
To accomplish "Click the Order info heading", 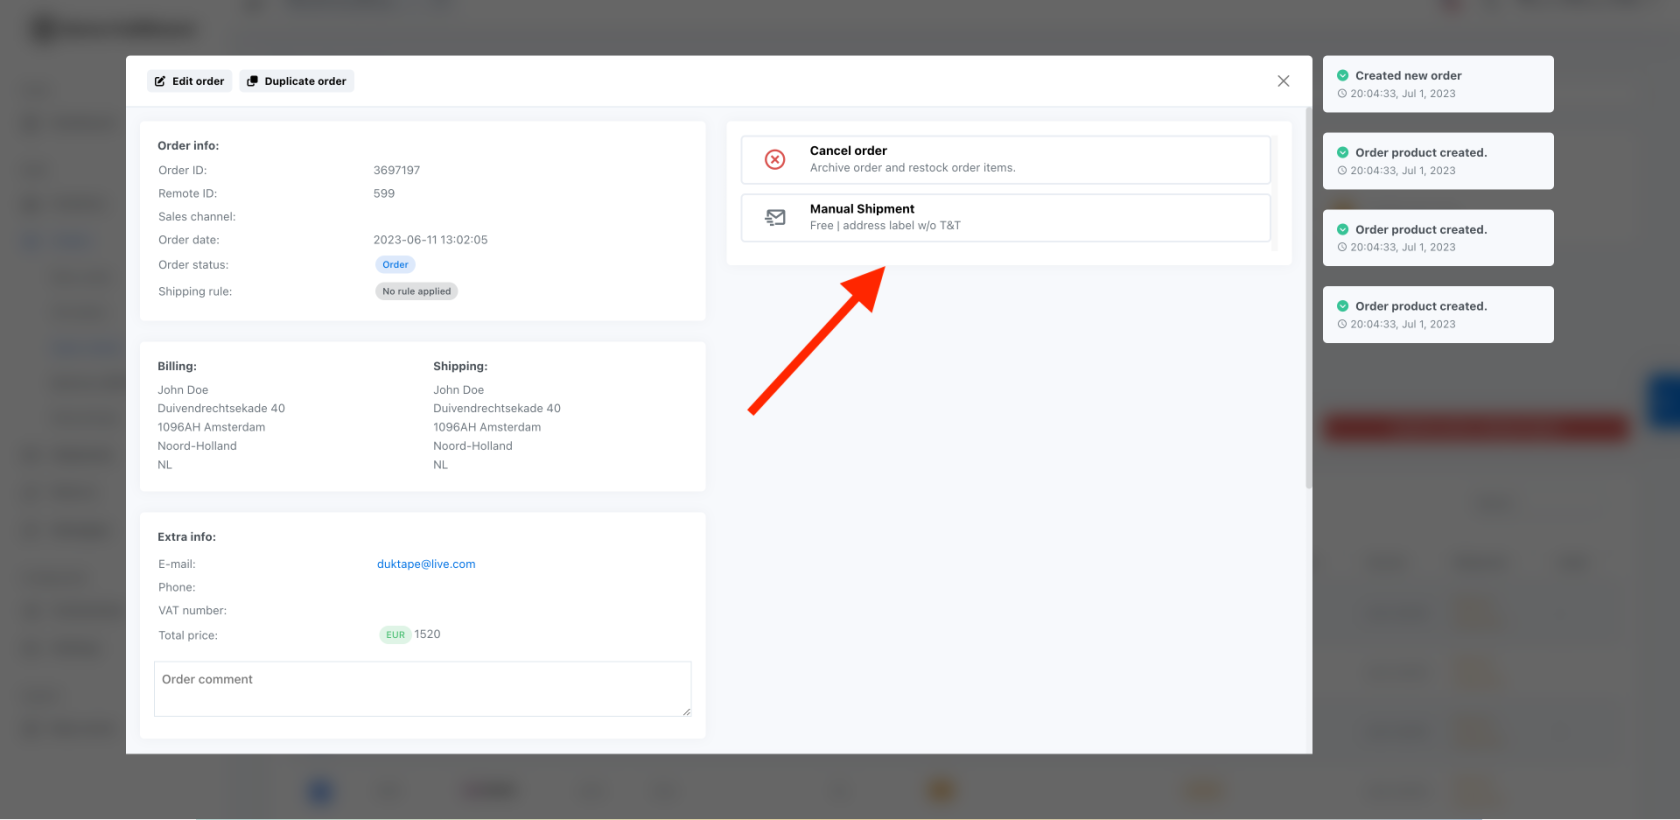I will coord(188,145).
